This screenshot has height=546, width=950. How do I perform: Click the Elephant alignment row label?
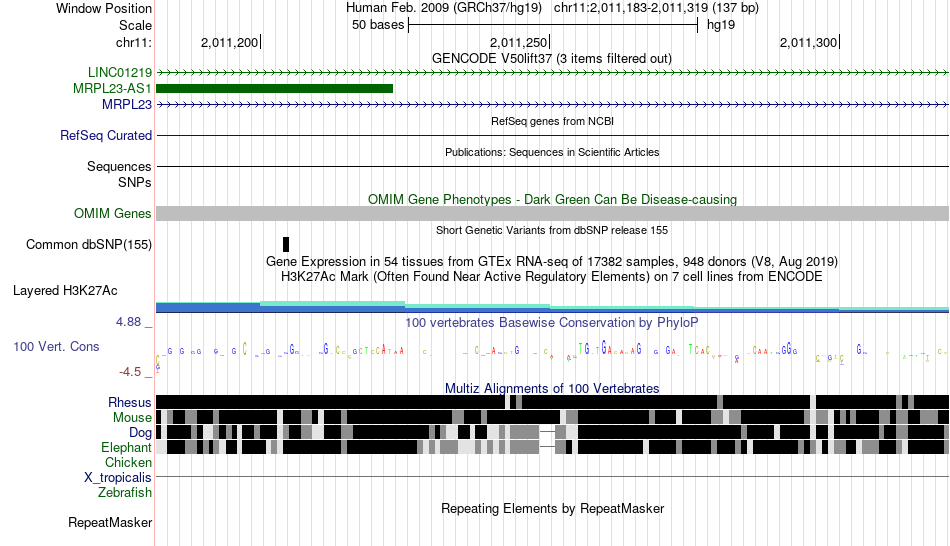[126, 447]
